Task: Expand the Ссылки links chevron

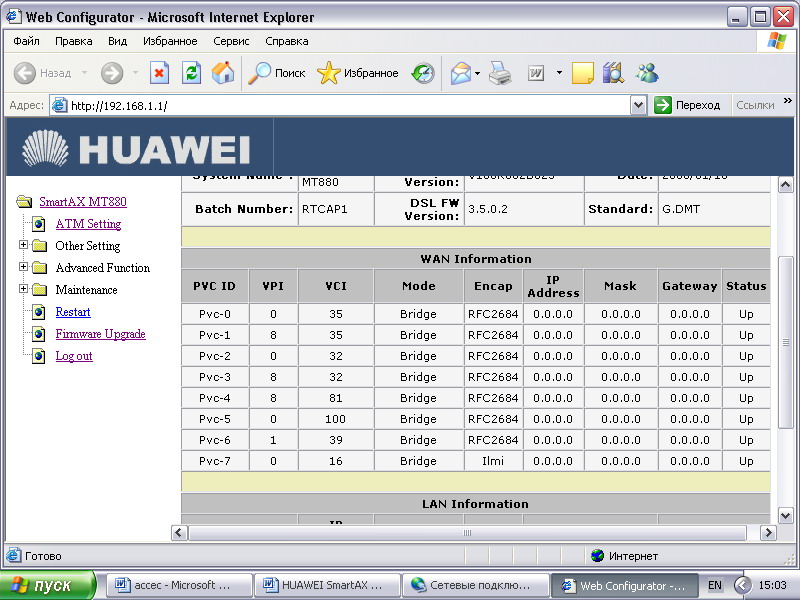Action: [788, 101]
